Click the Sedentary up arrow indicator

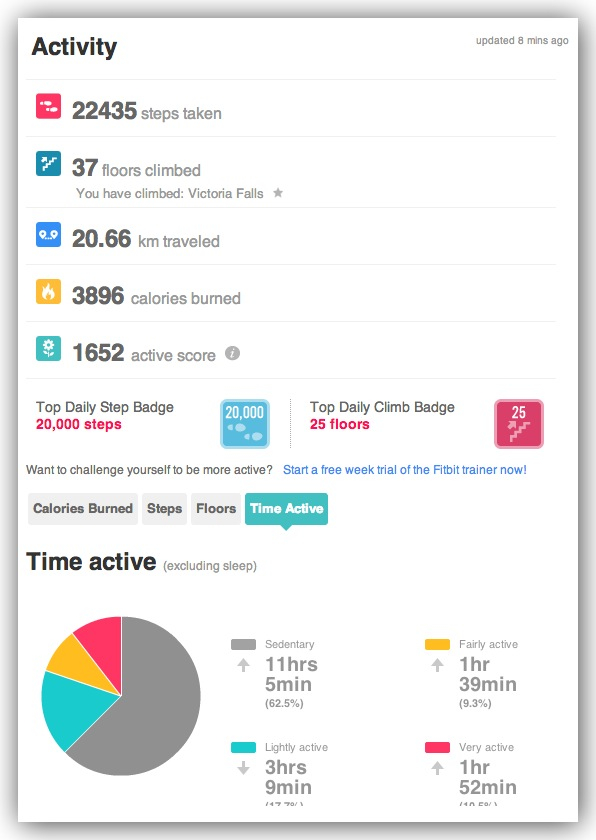coord(244,665)
